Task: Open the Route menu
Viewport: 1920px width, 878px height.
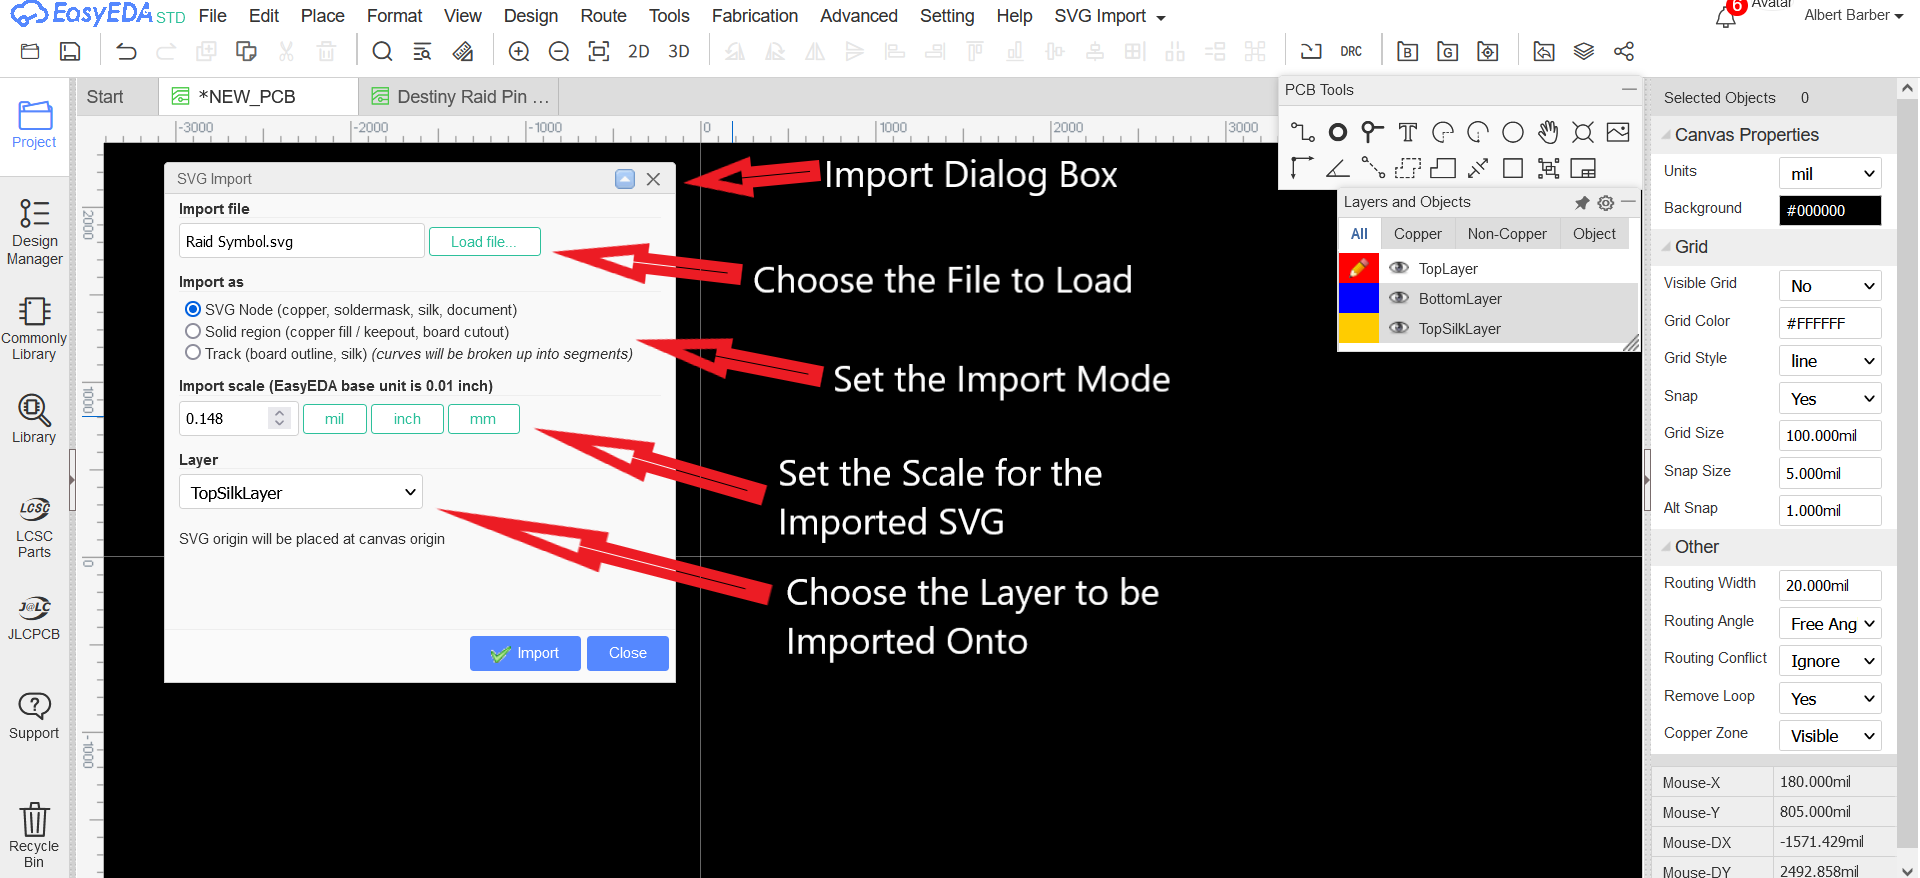Action: [x=603, y=16]
